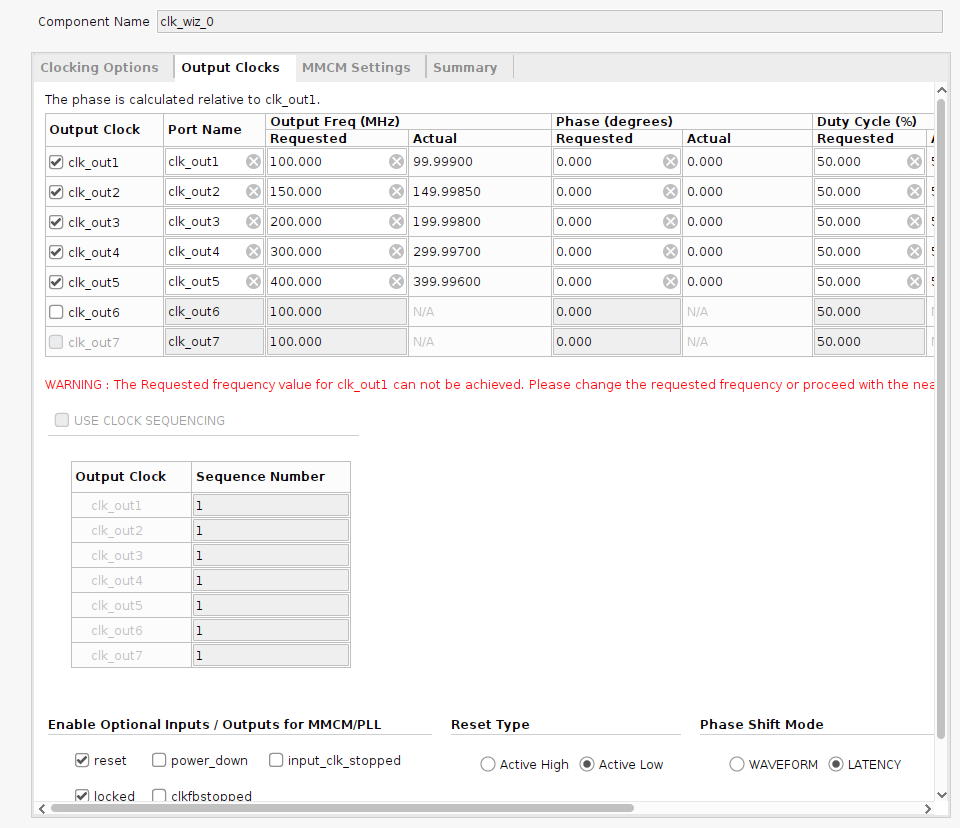Clear the clk_out1 port name field
This screenshot has width=960, height=828.
coord(253,161)
